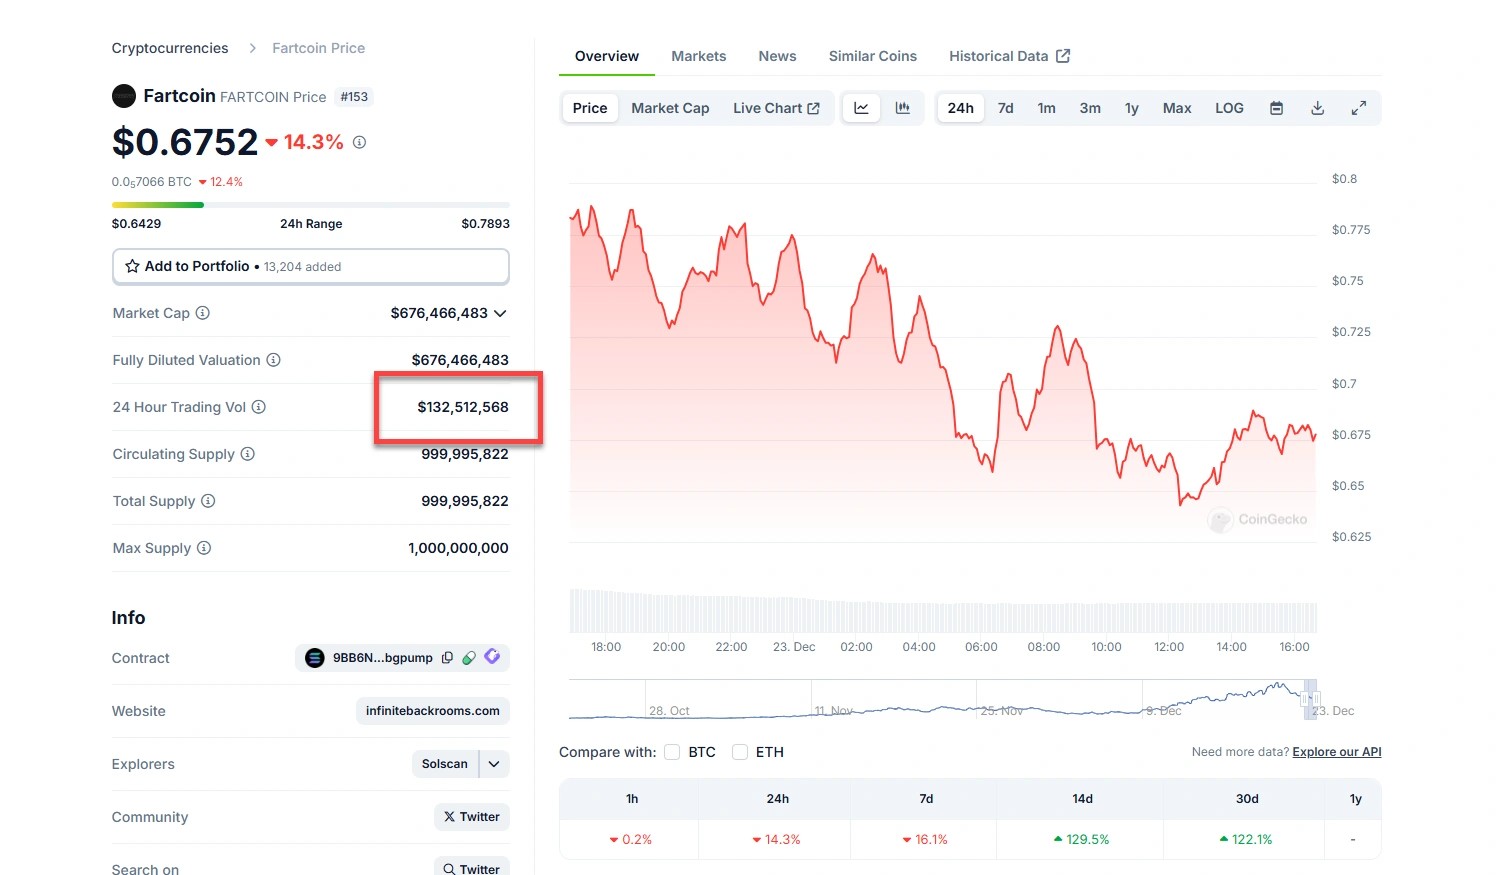This screenshot has width=1499, height=875.
Task: Enable BTC comparison checkbox
Action: click(x=672, y=752)
